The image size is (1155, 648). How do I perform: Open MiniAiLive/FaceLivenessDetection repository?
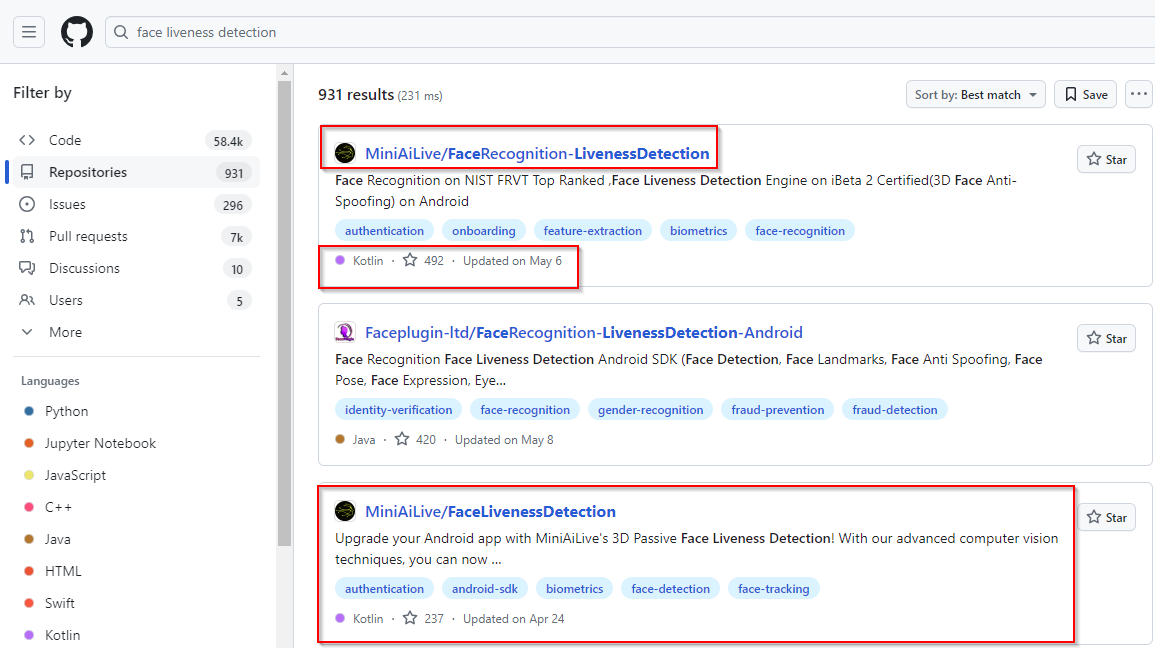[491, 511]
